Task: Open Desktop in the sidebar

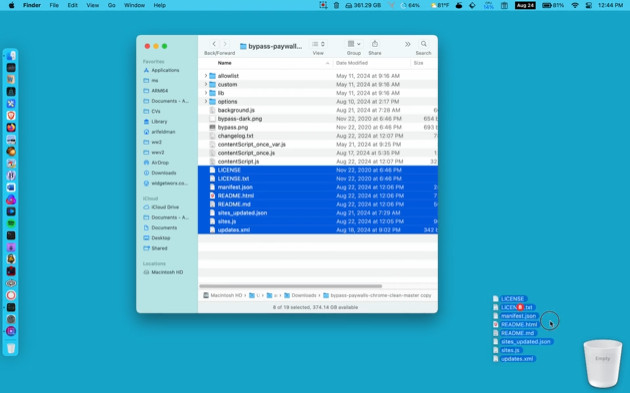Action: pyautogui.click(x=157, y=238)
